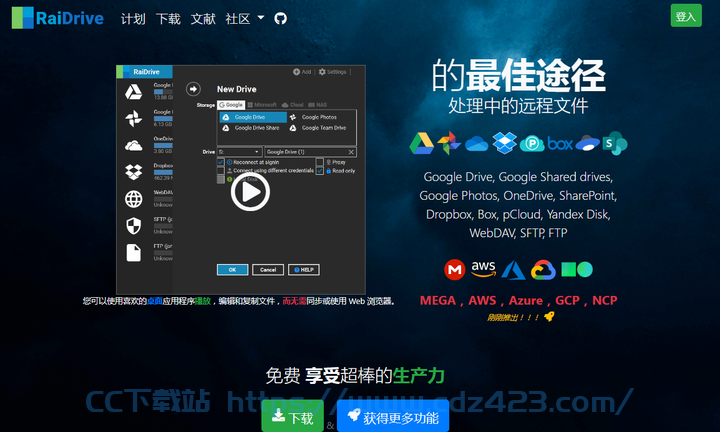Click the Azure triangle icon
720x432 pixels.
tap(513, 270)
